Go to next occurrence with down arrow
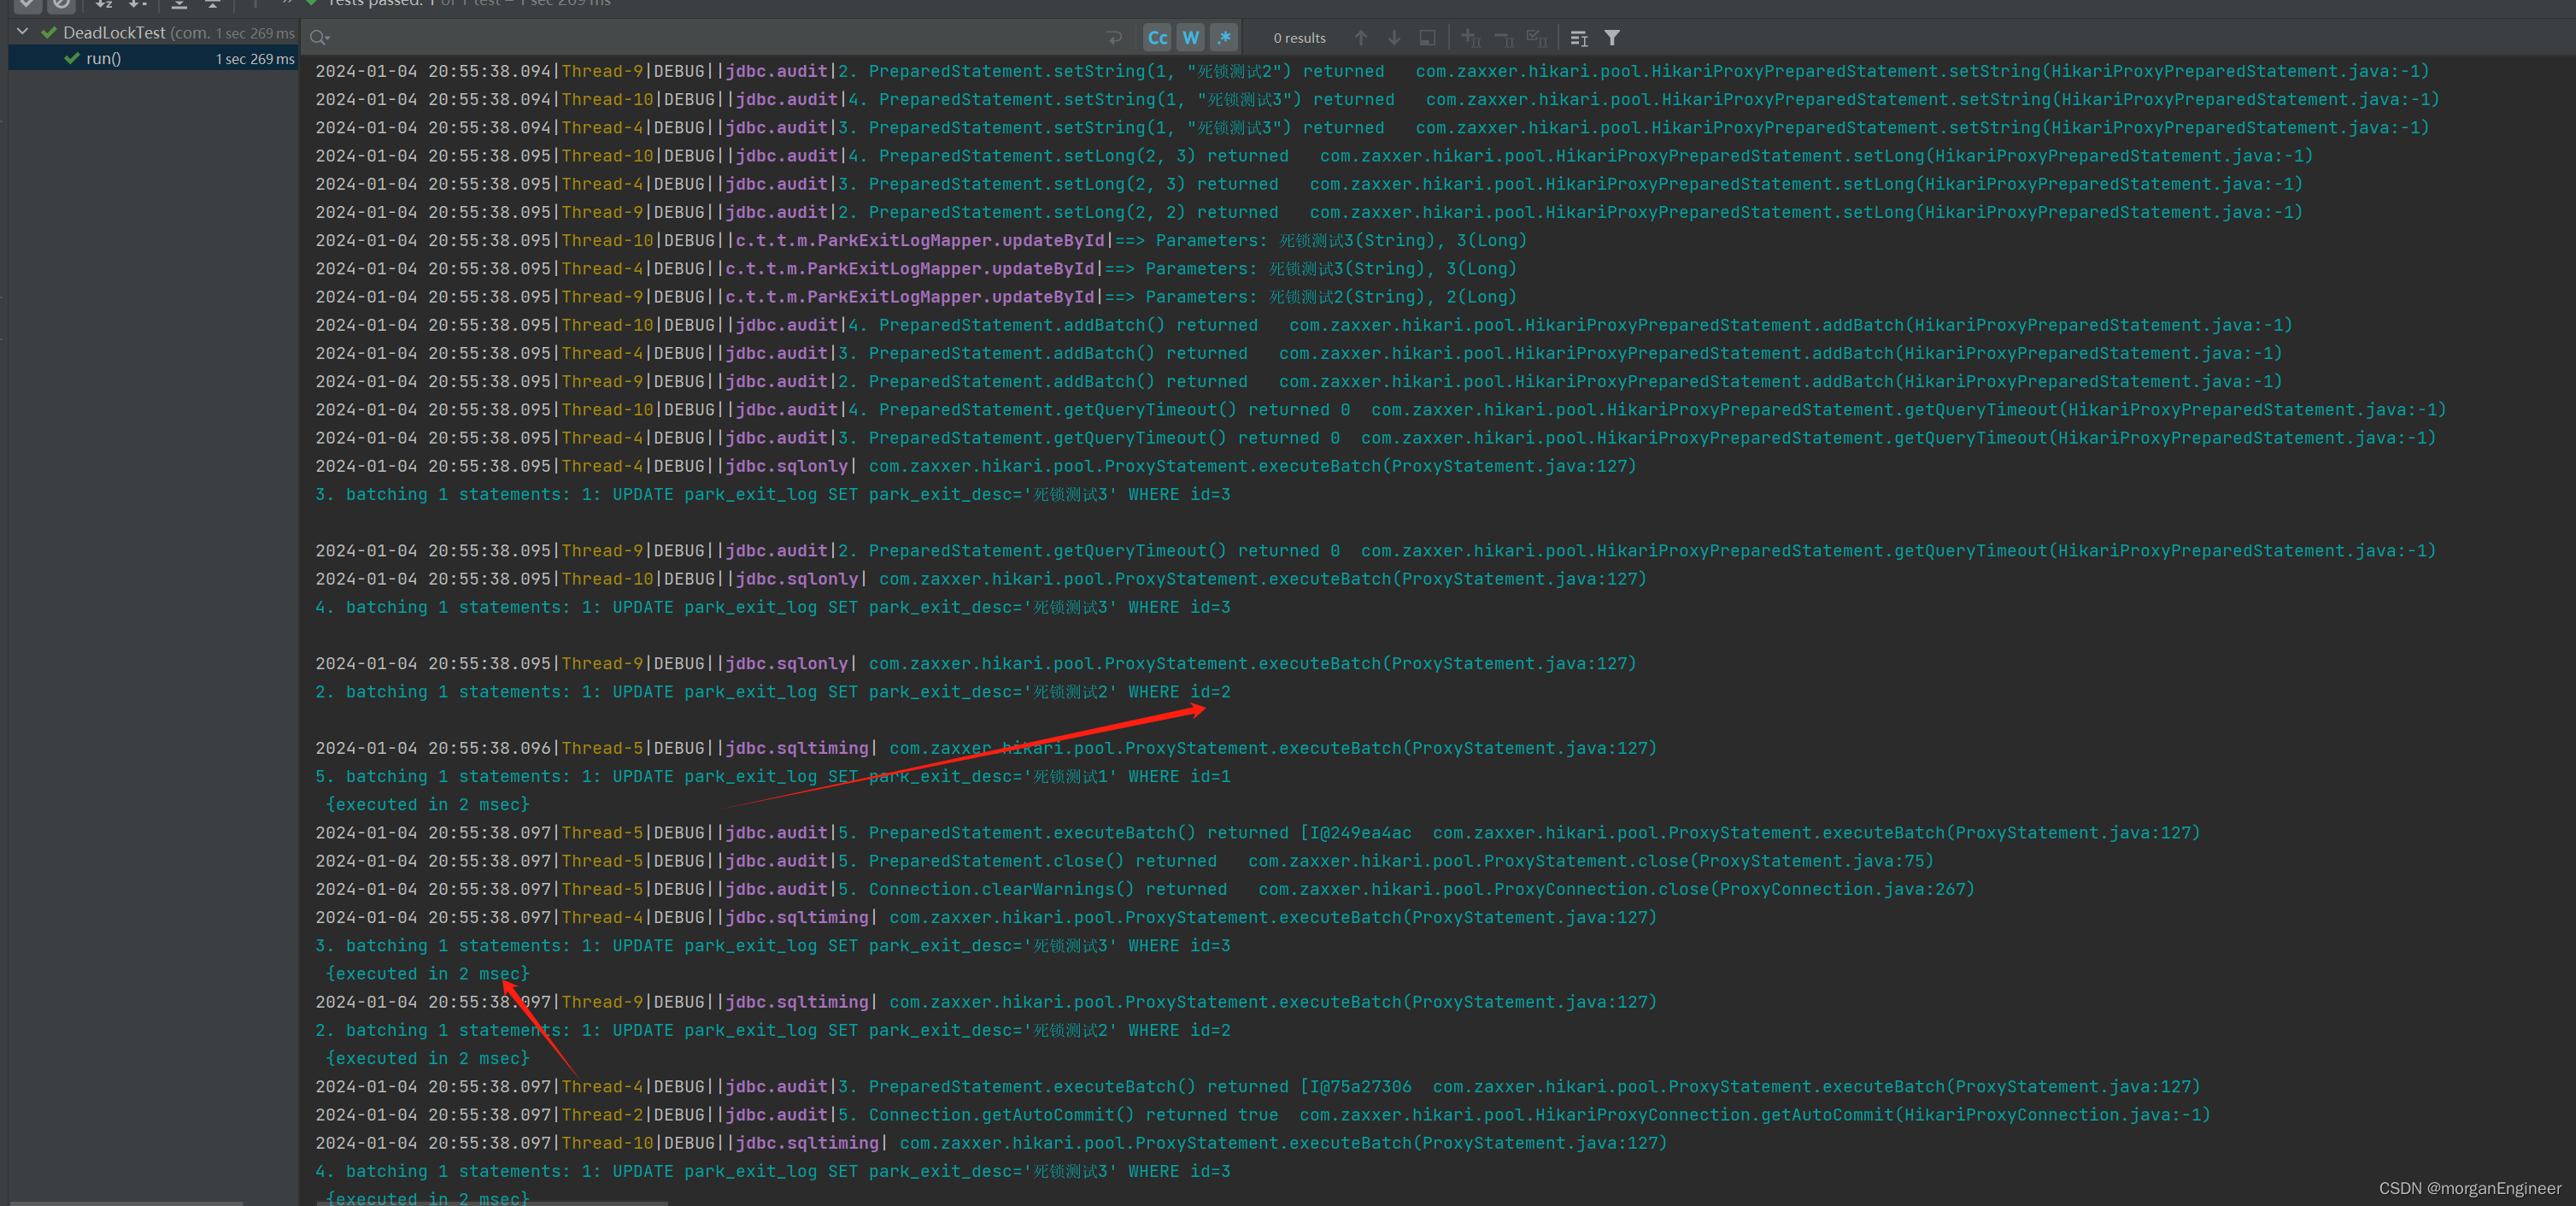2576x1206 pixels. 1394,38
